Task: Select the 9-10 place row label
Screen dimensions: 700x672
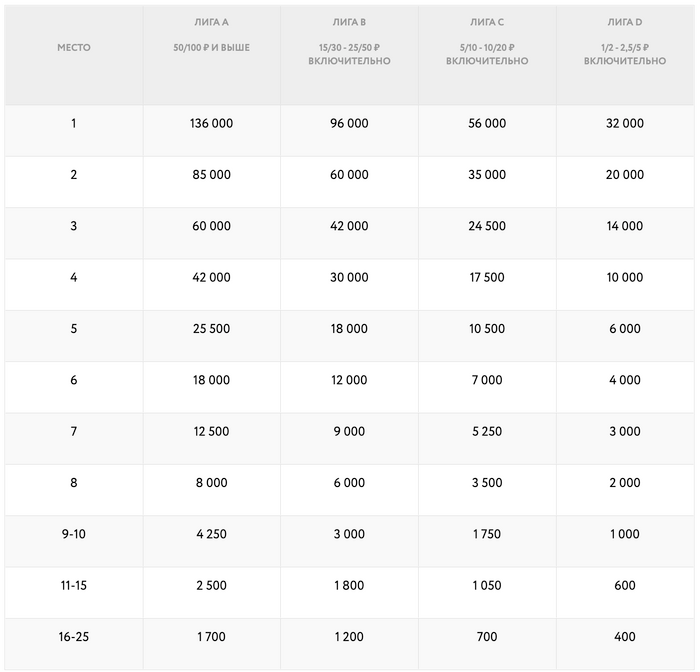Action: click(73, 535)
